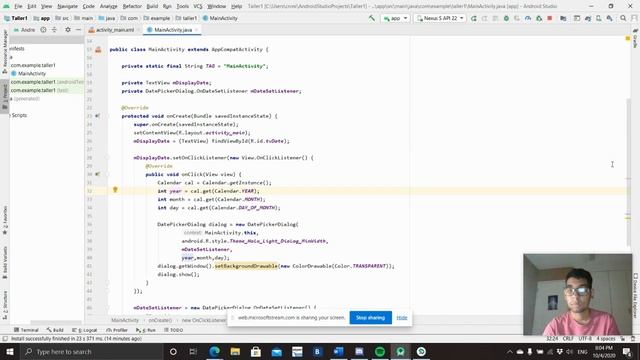This screenshot has height=360, width=640.
Task: Click related XML file gutter icon
Action: (x=98, y=49)
